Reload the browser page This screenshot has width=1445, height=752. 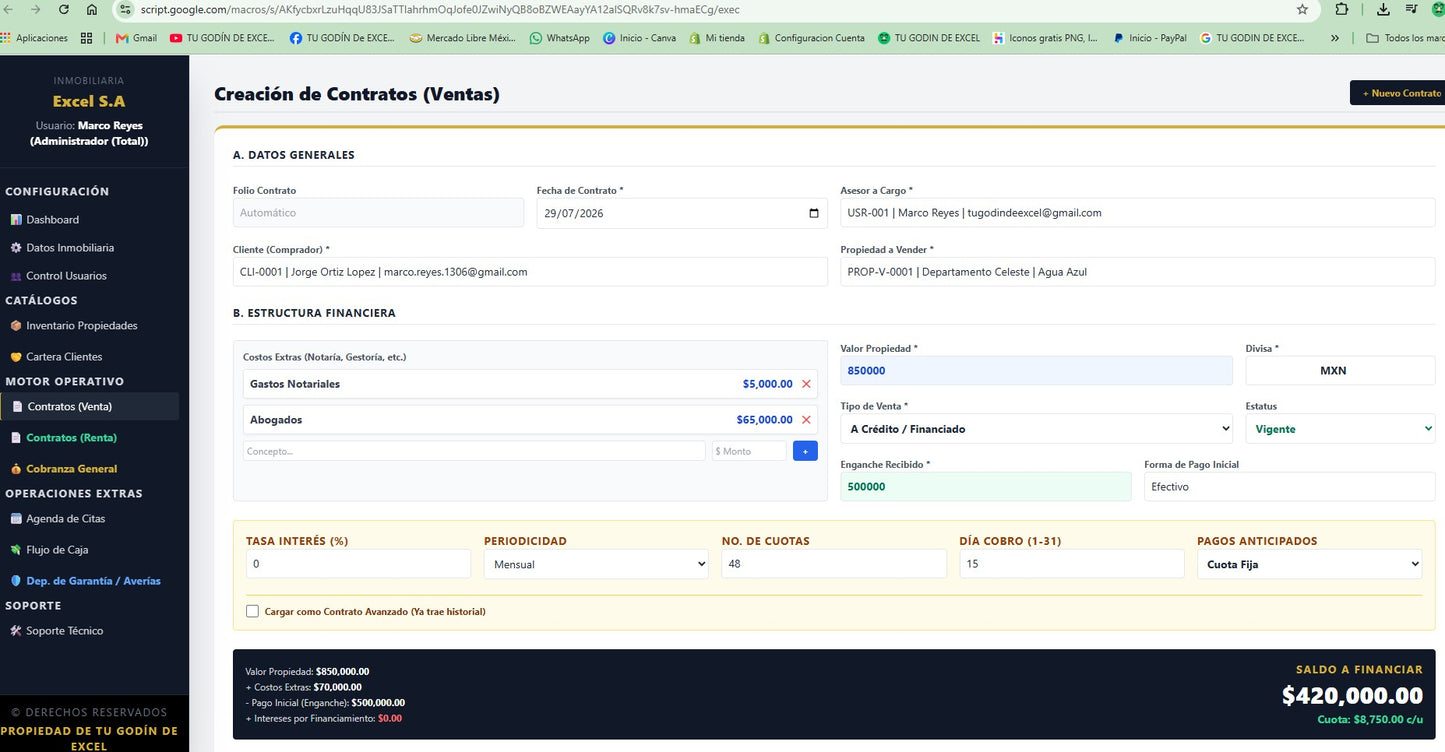[64, 9]
